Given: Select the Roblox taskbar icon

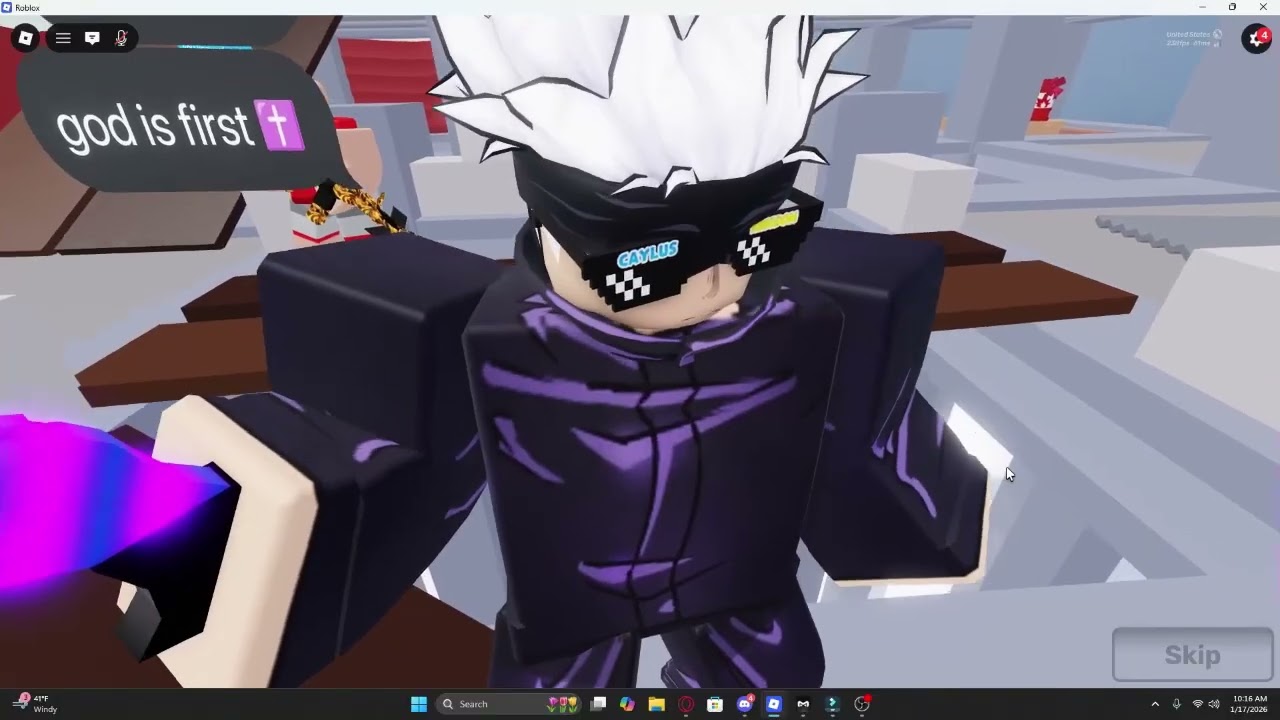Looking at the screenshot, I should (774, 704).
